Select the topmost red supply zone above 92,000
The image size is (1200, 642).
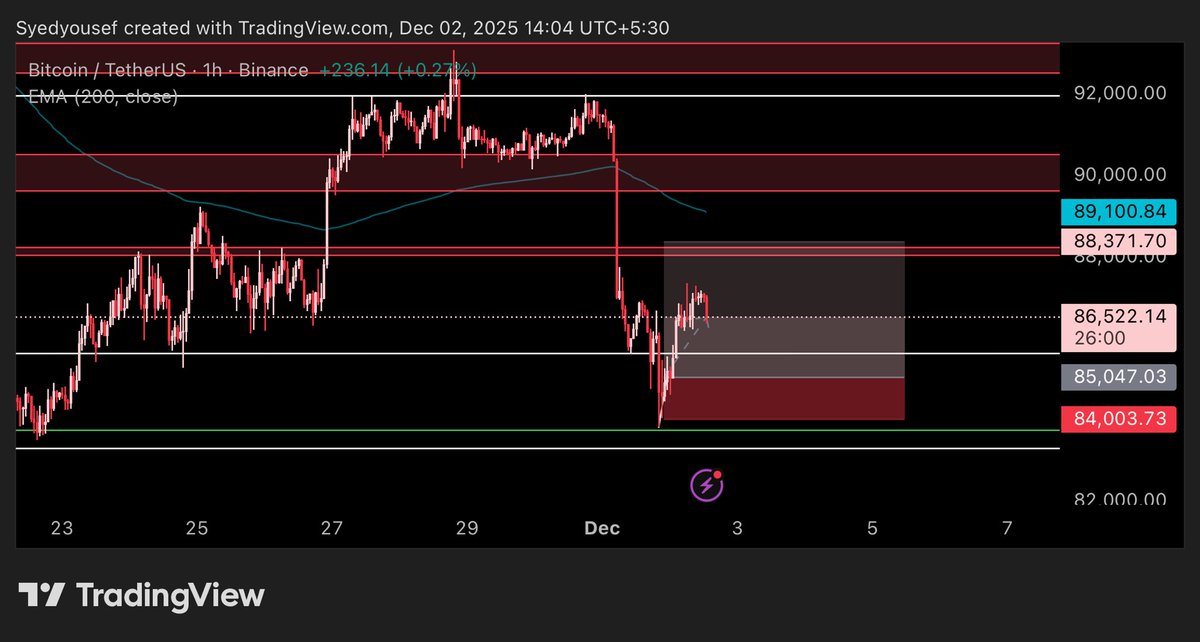536,58
